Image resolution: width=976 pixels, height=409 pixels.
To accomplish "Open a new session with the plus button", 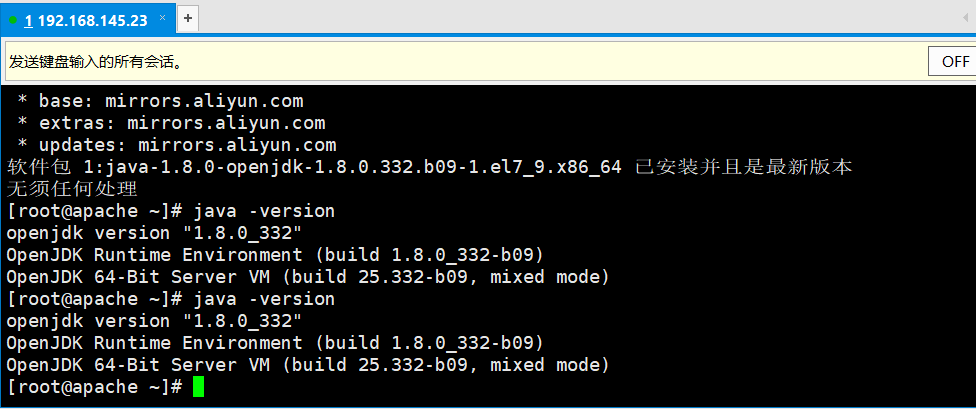I will tap(187, 19).
